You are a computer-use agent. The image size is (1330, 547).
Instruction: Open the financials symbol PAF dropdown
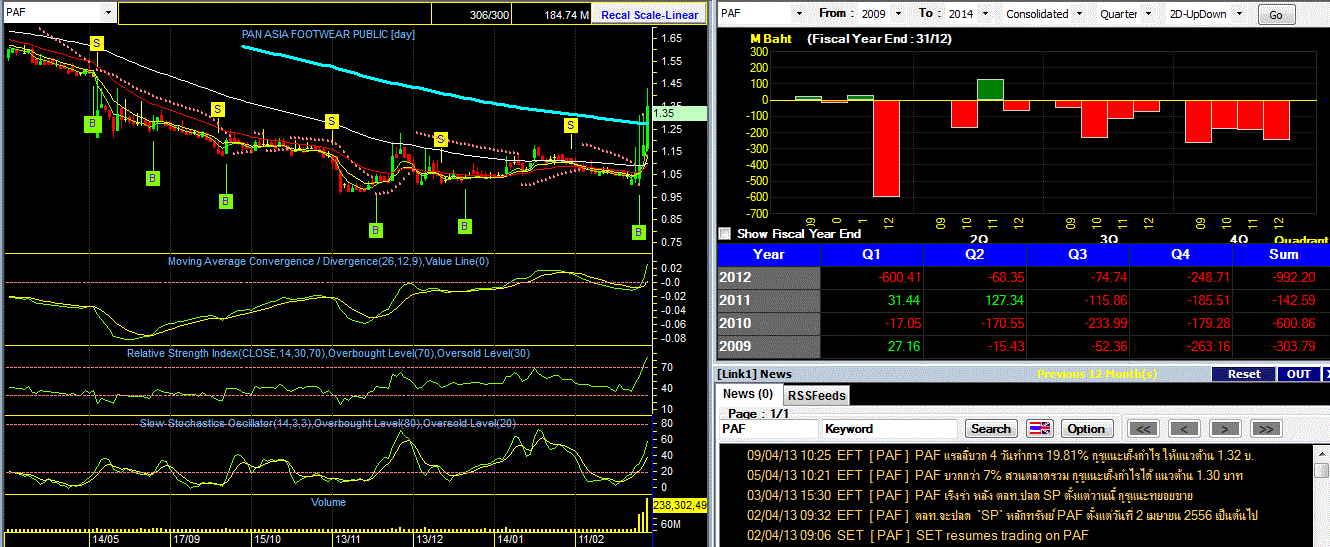click(x=799, y=14)
